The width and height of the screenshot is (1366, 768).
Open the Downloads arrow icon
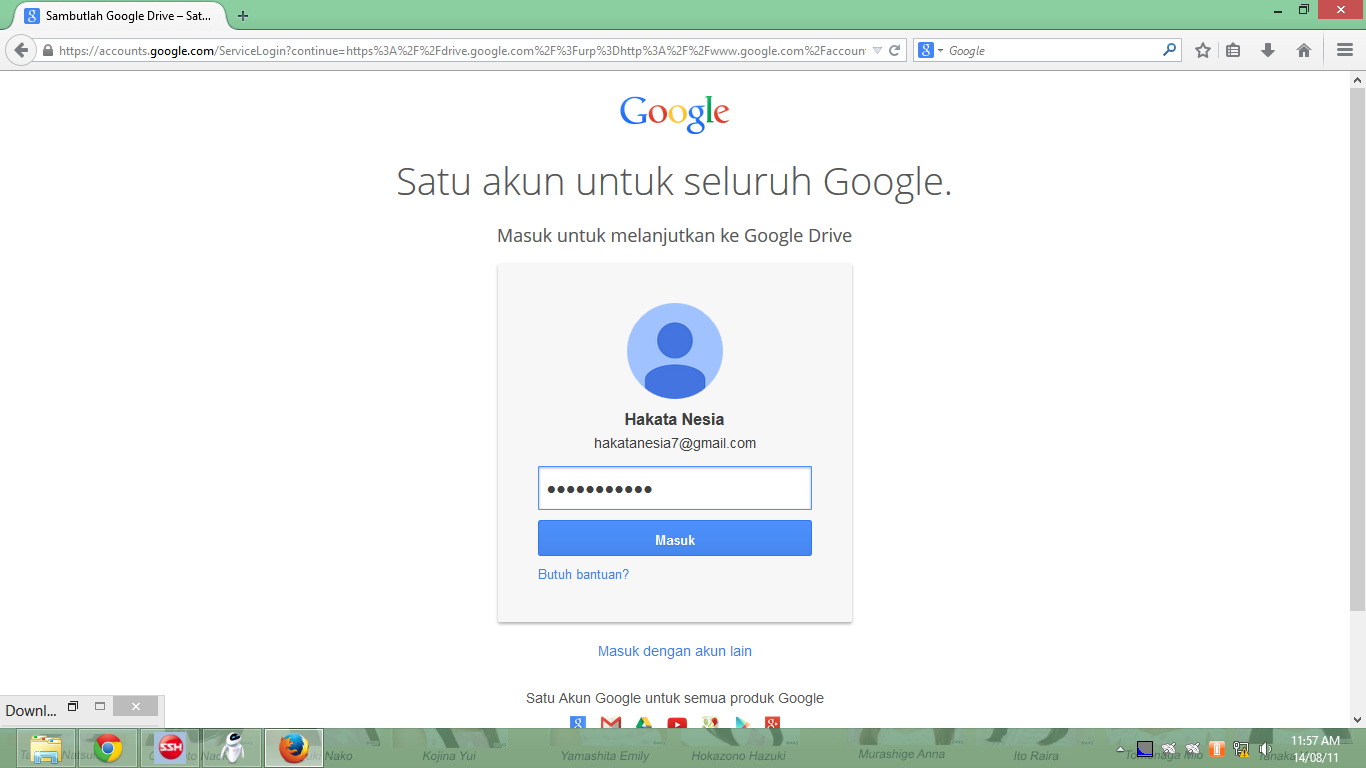[x=1268, y=50]
